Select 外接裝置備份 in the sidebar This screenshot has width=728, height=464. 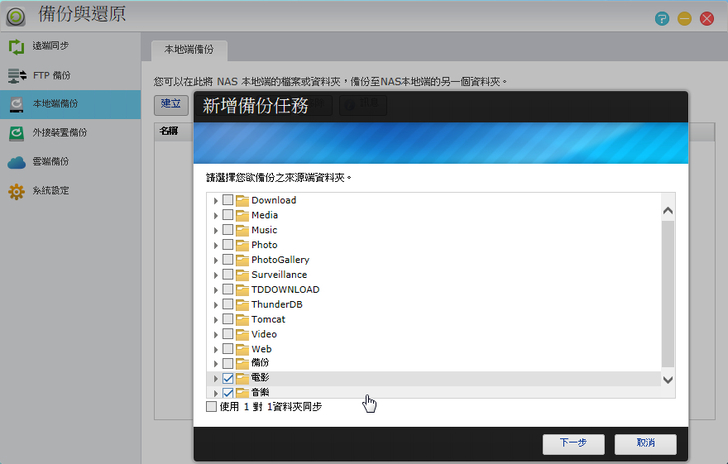(x=70, y=133)
